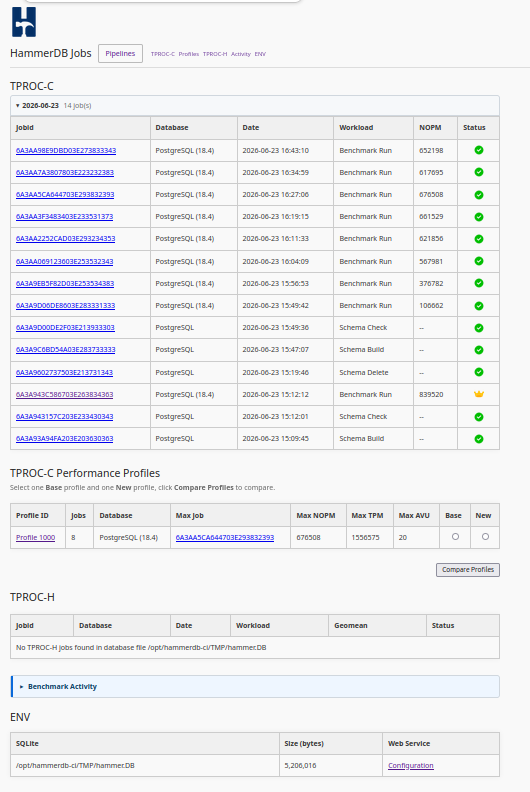The width and height of the screenshot is (530, 792).
Task: Click the HammerDB hammer logo
Action: 24,22
